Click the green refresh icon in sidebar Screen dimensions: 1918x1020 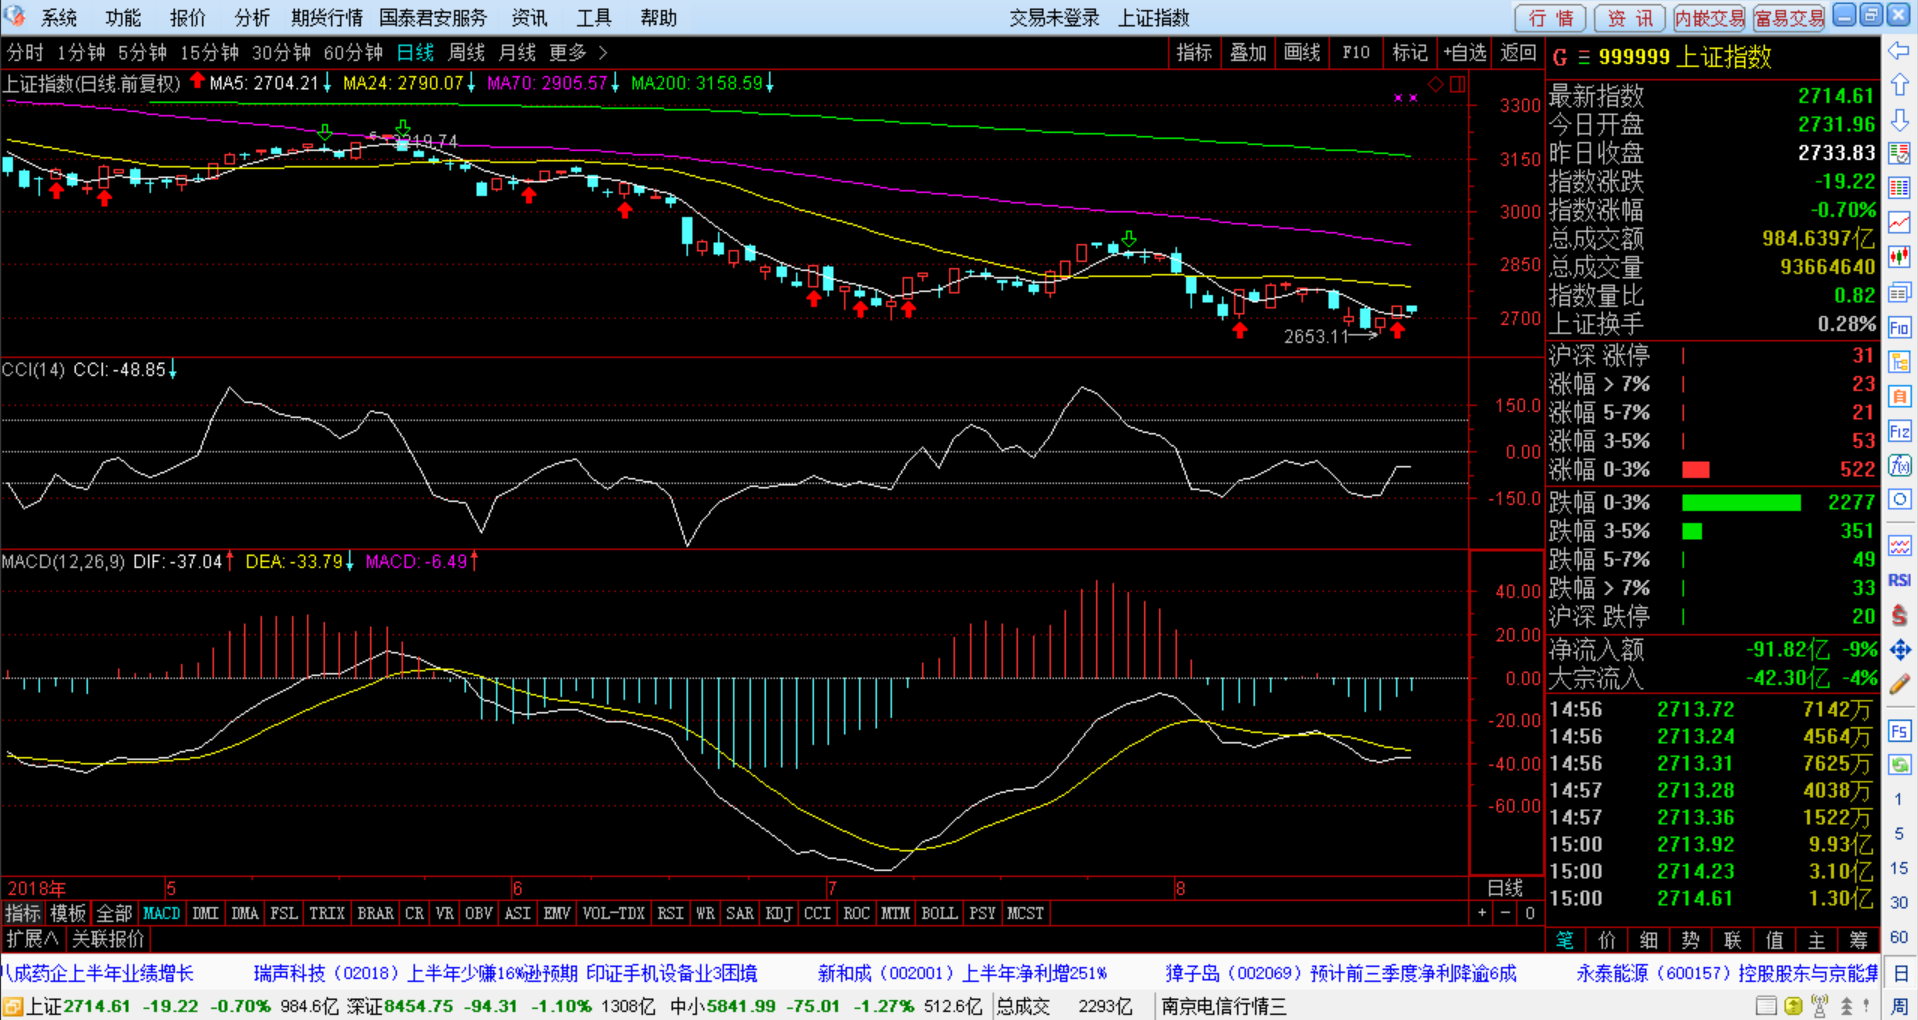(1899, 765)
